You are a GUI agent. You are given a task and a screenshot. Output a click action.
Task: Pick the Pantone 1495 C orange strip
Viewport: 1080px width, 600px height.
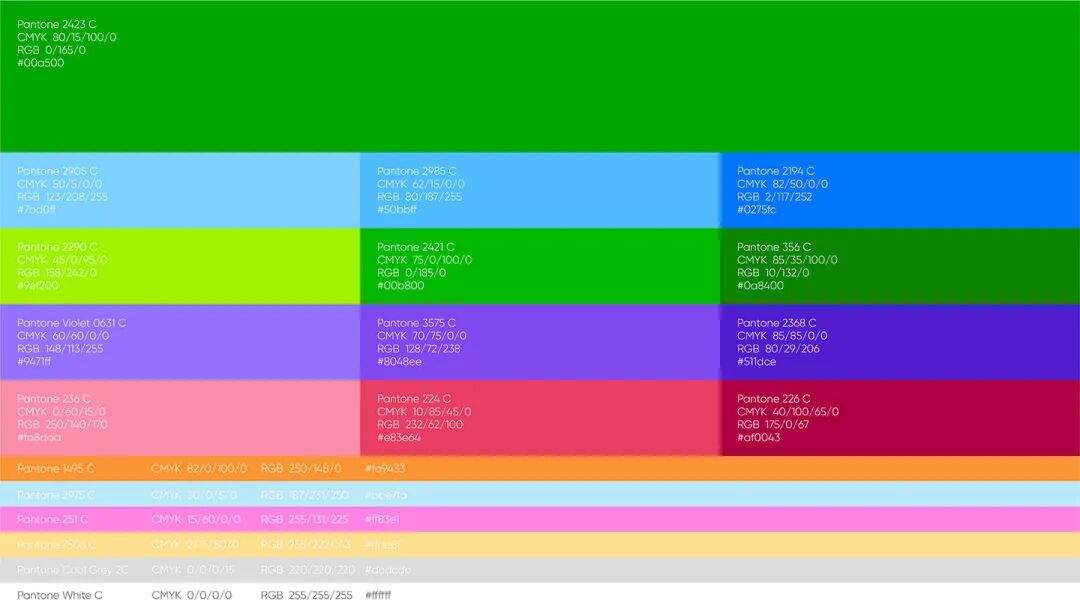(x=540, y=468)
